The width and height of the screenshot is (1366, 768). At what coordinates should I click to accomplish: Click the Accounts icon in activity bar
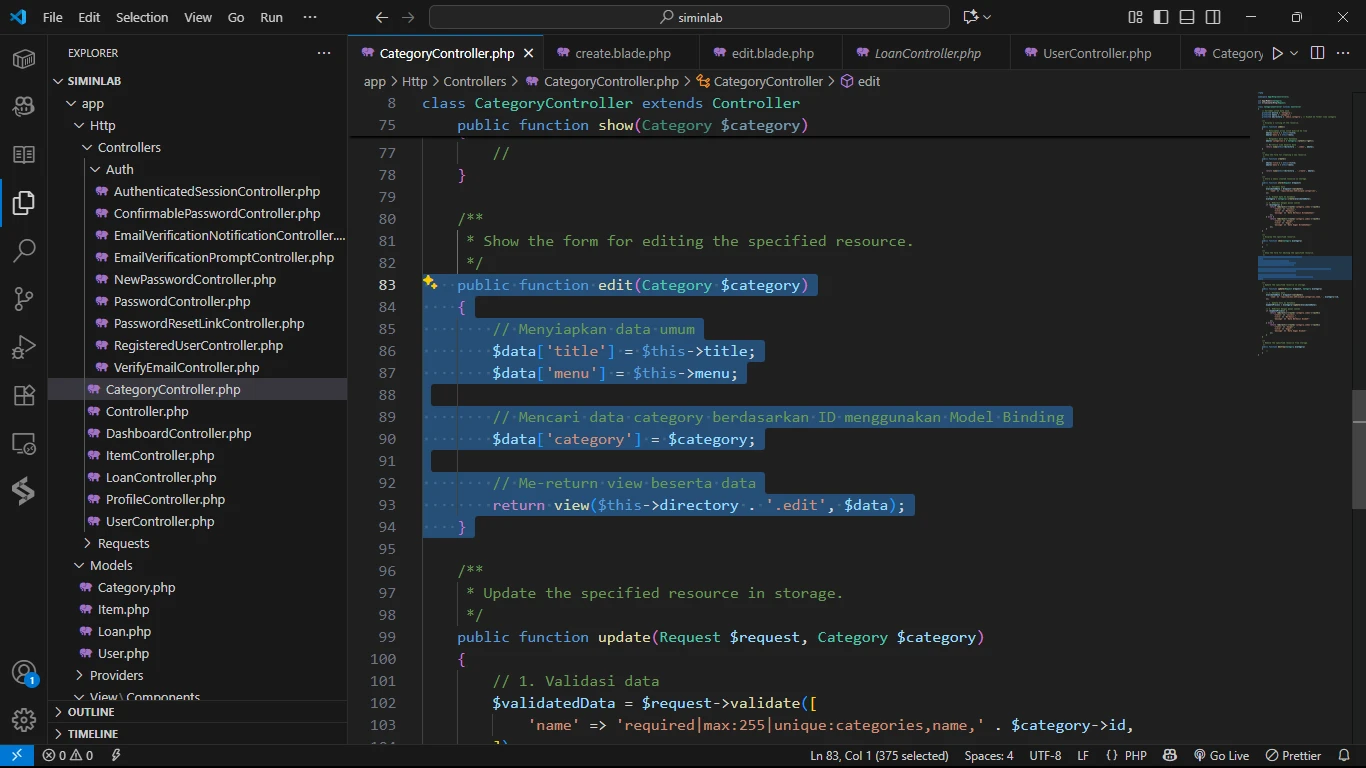(24, 673)
